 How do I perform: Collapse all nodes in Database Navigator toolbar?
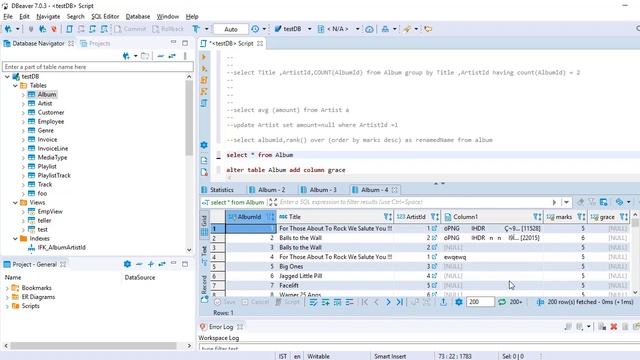160,56
